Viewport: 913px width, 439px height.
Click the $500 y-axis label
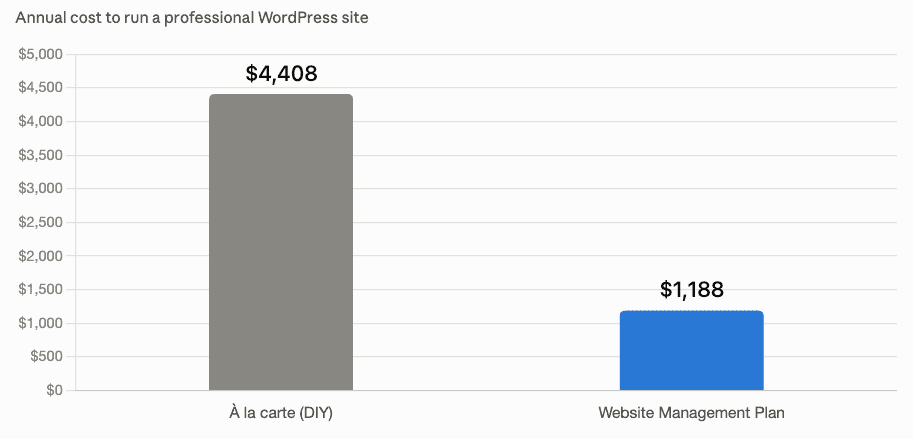(47, 356)
